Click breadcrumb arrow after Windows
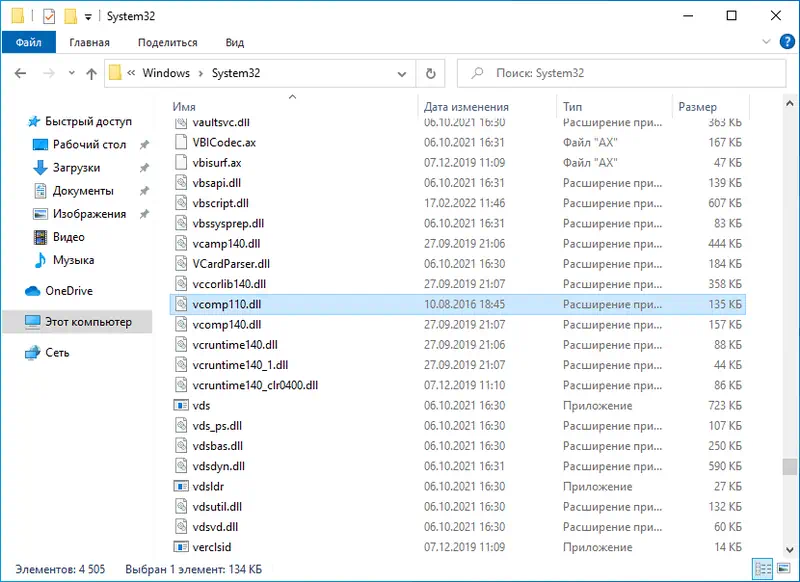 [201, 73]
